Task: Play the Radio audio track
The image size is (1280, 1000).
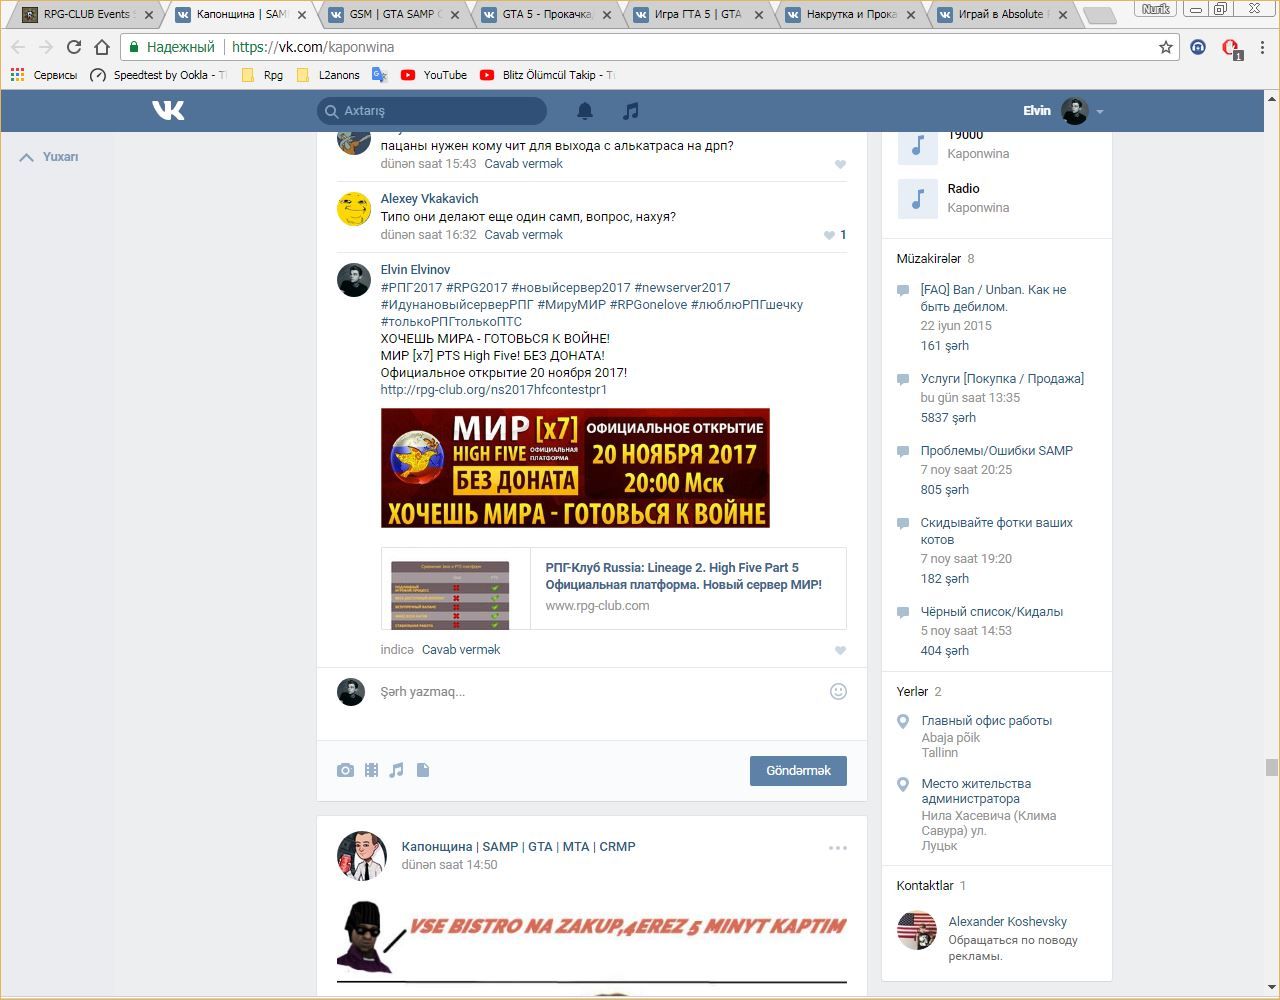Action: [x=917, y=198]
